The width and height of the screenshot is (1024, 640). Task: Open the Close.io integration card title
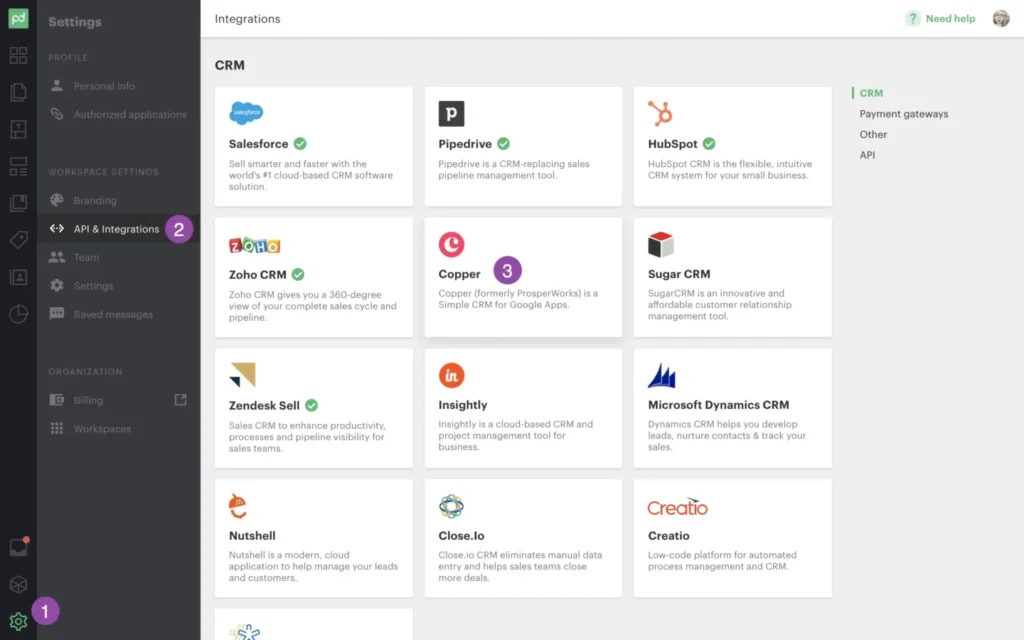click(461, 536)
